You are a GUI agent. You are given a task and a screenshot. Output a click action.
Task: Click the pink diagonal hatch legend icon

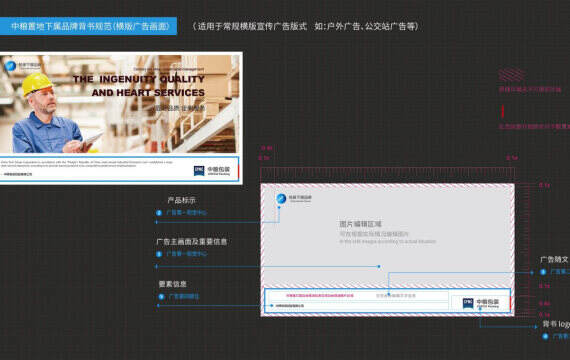[x=511, y=75]
